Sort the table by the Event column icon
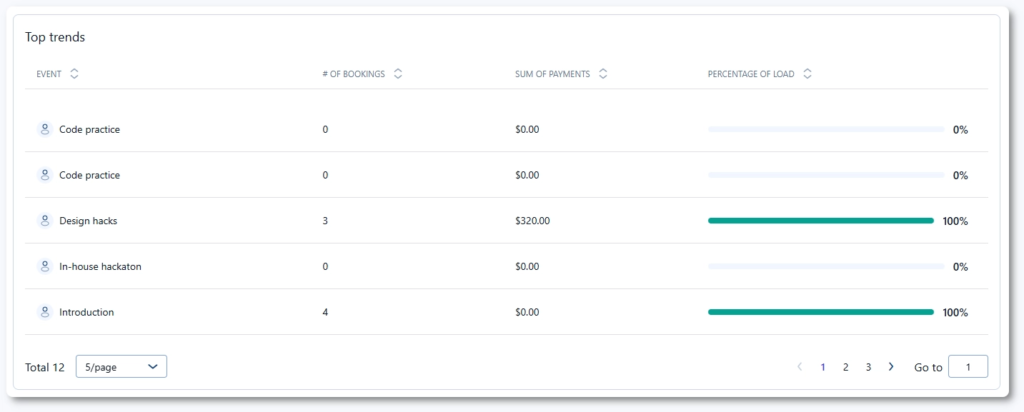This screenshot has width=1024, height=412. tap(75, 74)
